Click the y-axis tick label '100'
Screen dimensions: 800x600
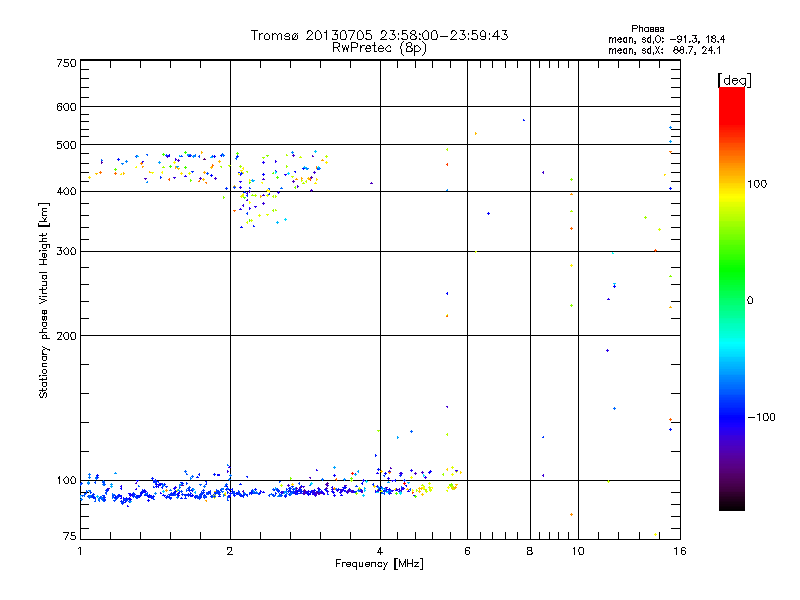coord(66,481)
